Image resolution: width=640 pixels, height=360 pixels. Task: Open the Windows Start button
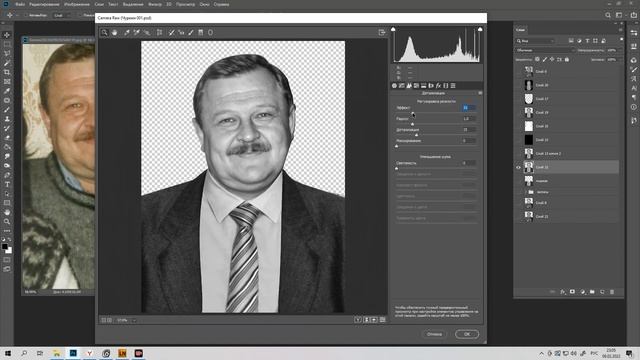click(8, 353)
